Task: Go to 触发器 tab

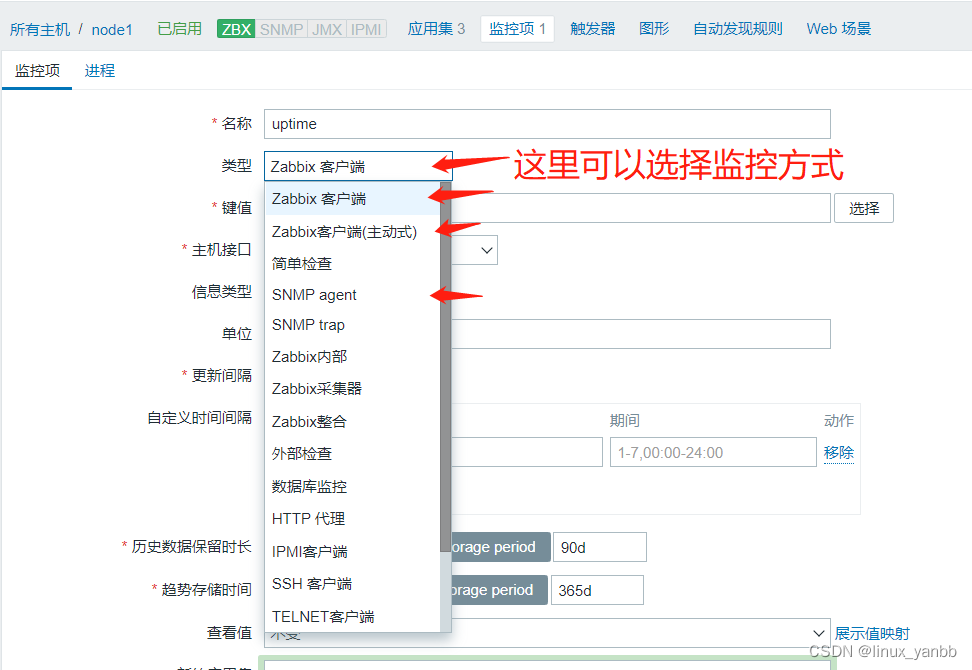Action: coord(593,29)
